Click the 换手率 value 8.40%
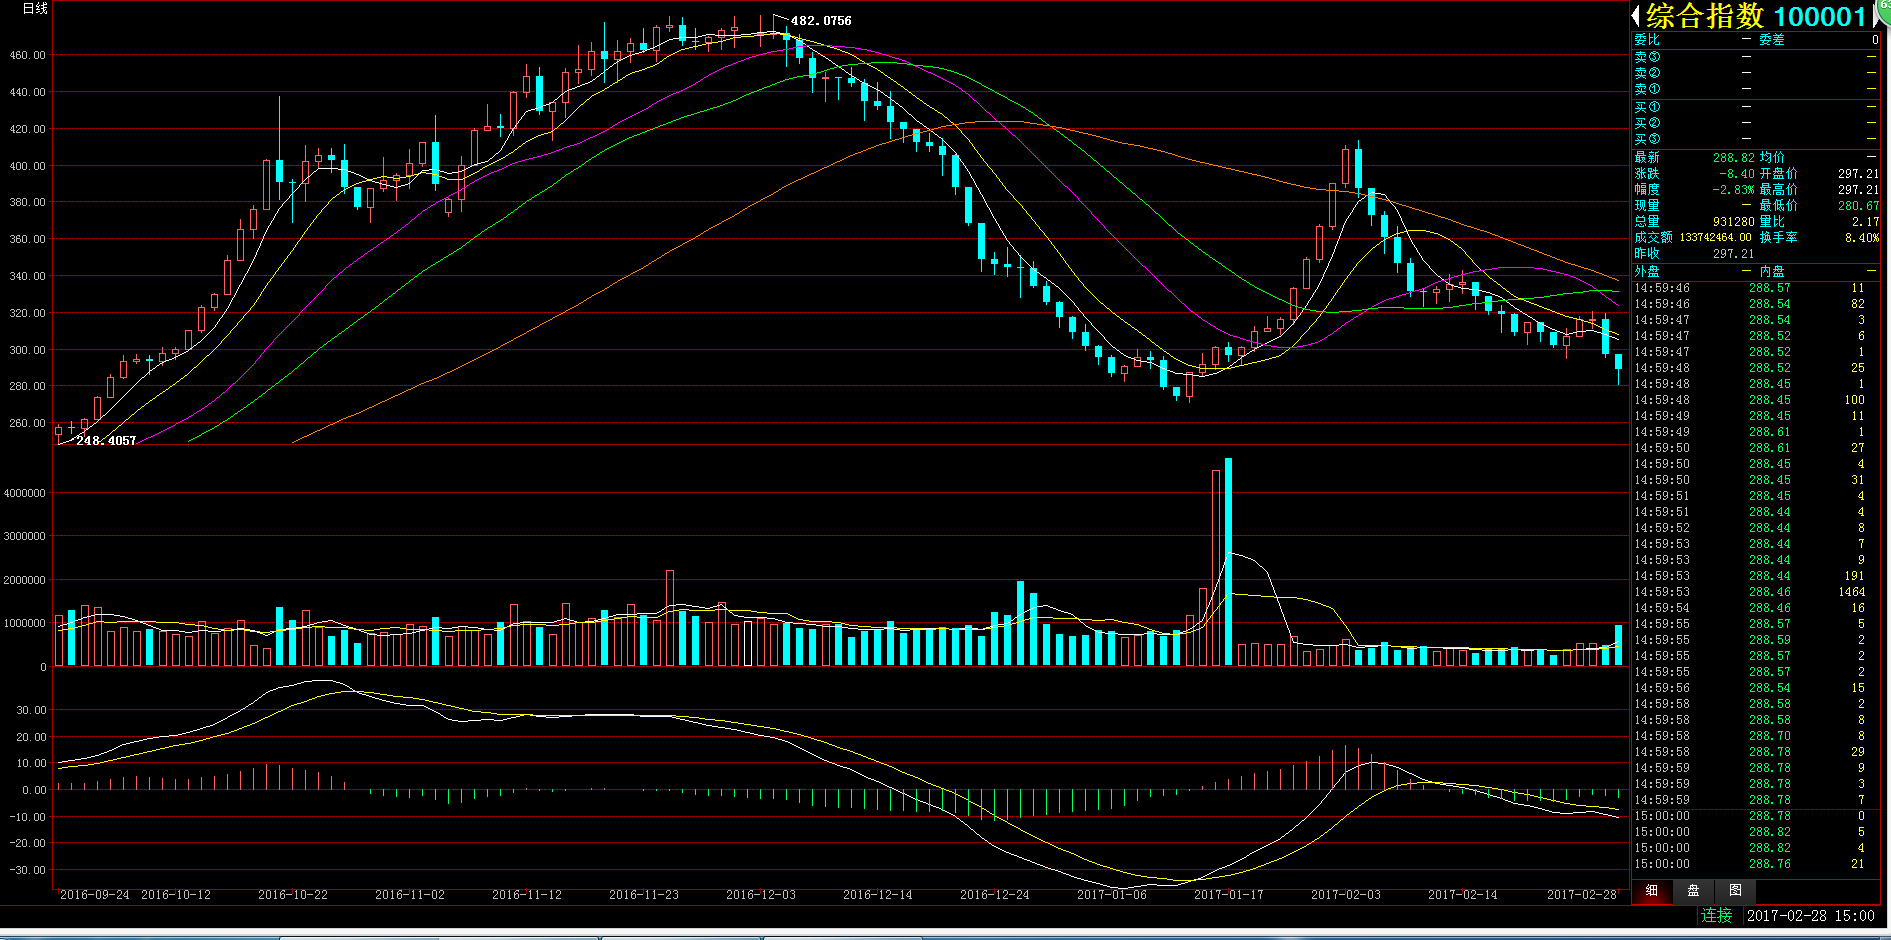 tap(1861, 238)
